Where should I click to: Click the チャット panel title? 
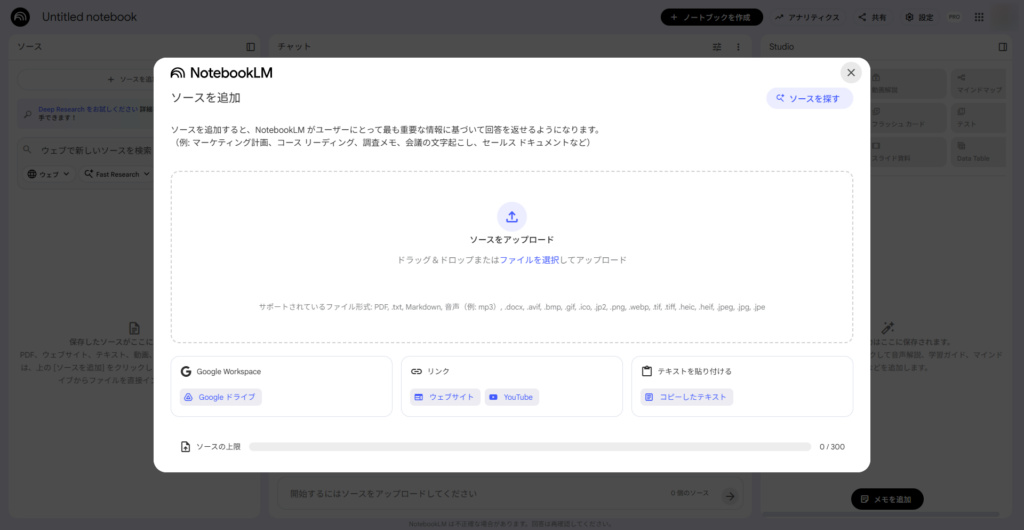(294, 47)
